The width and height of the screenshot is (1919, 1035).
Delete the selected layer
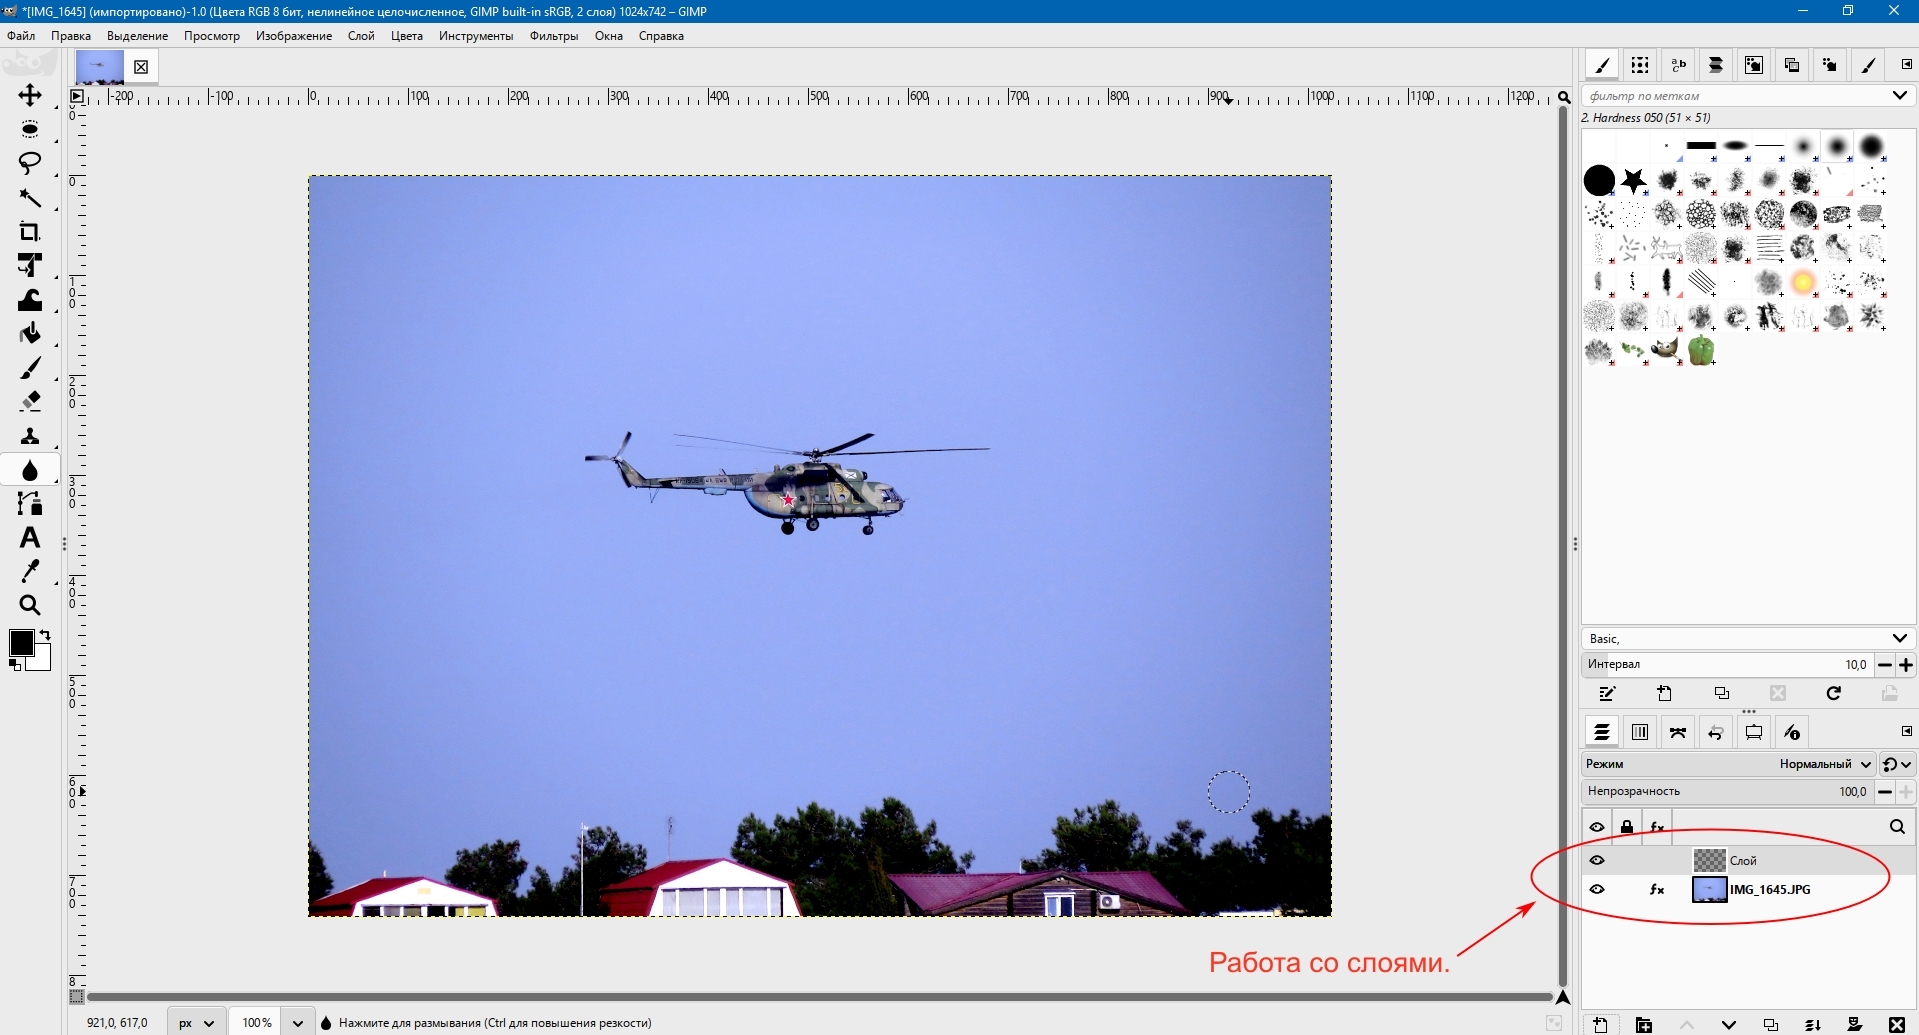pyautogui.click(x=1896, y=1025)
